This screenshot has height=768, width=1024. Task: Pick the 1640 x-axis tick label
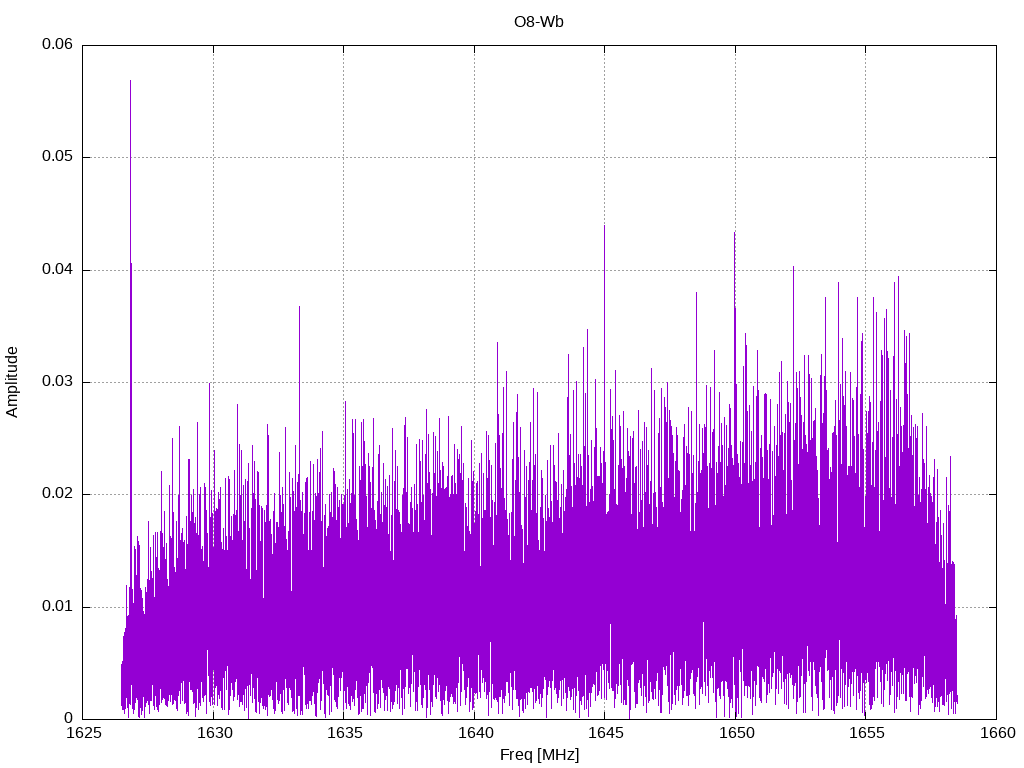click(474, 734)
